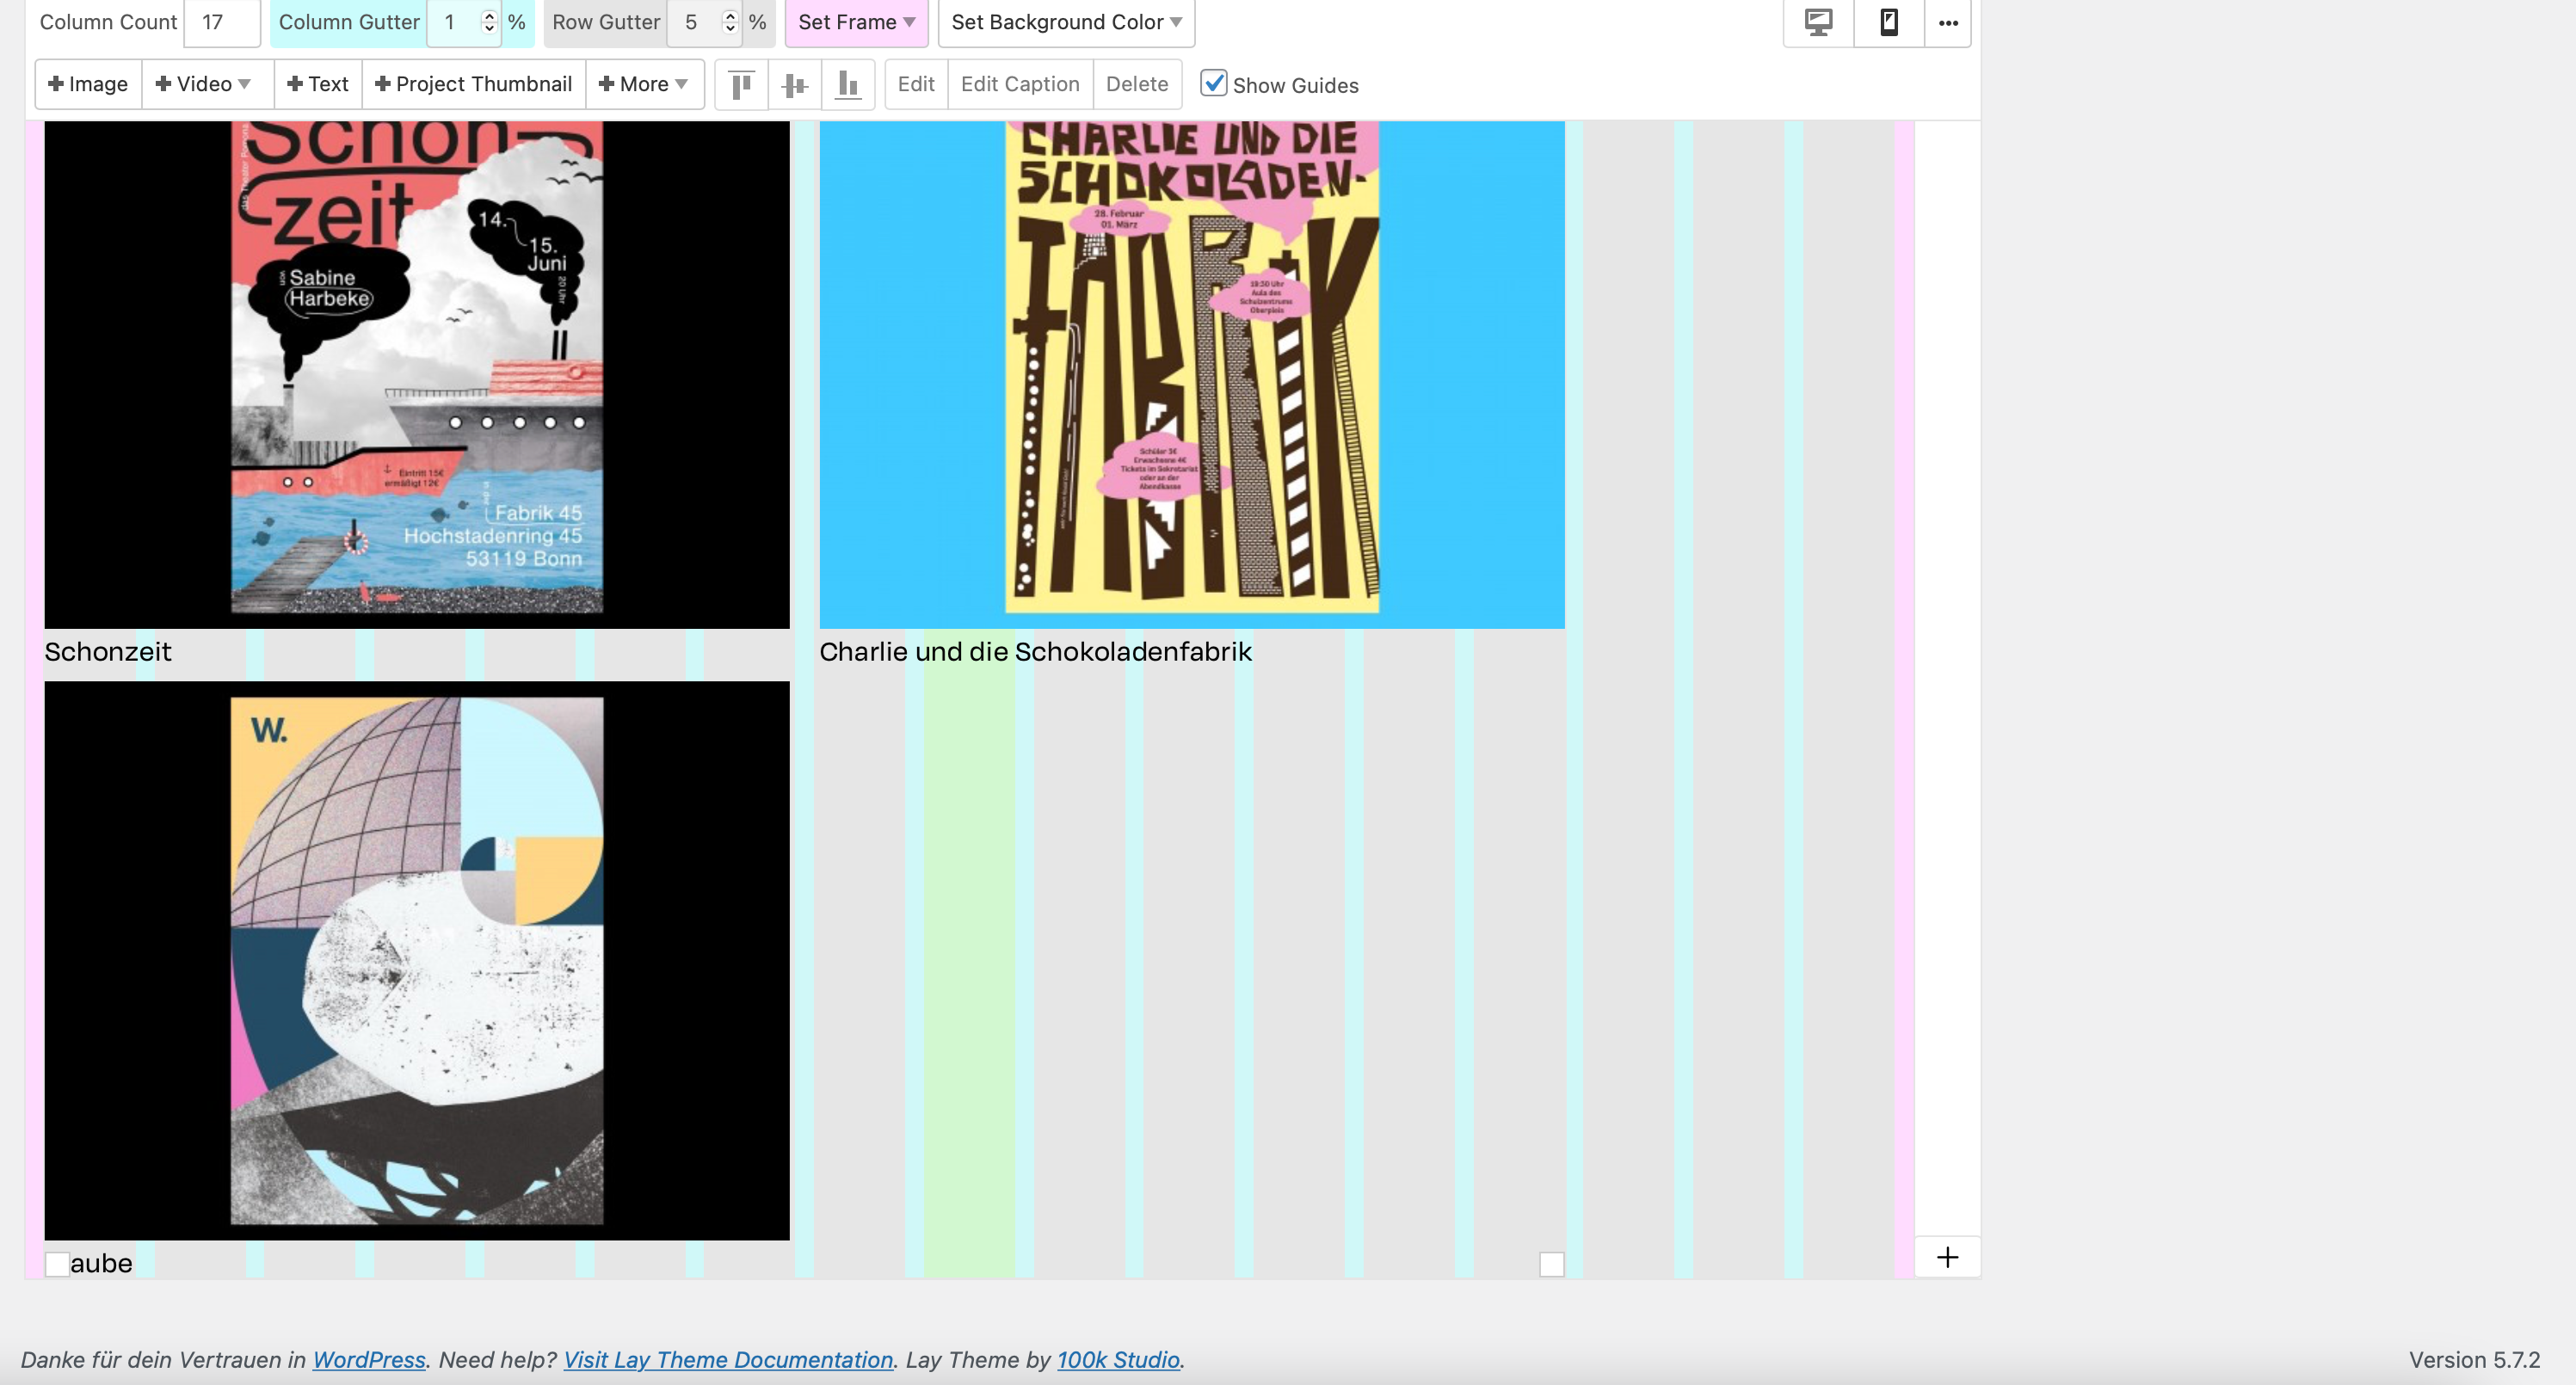Open the More elements dropdown
This screenshot has width=2576, height=1385.
643,84
